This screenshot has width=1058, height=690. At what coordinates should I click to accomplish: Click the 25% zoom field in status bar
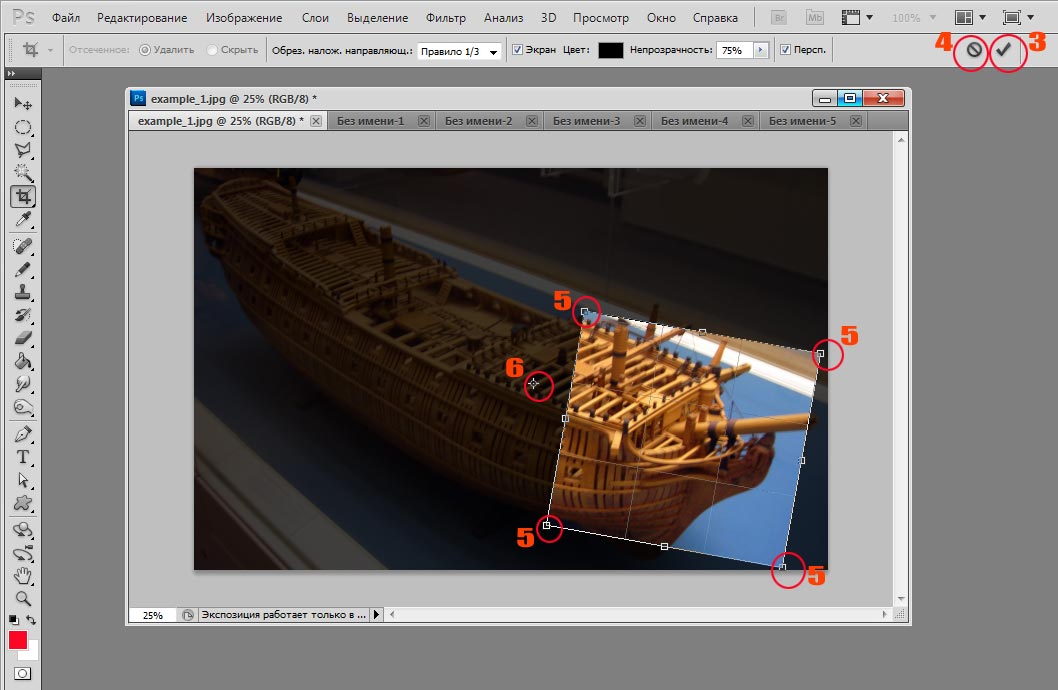(152, 615)
